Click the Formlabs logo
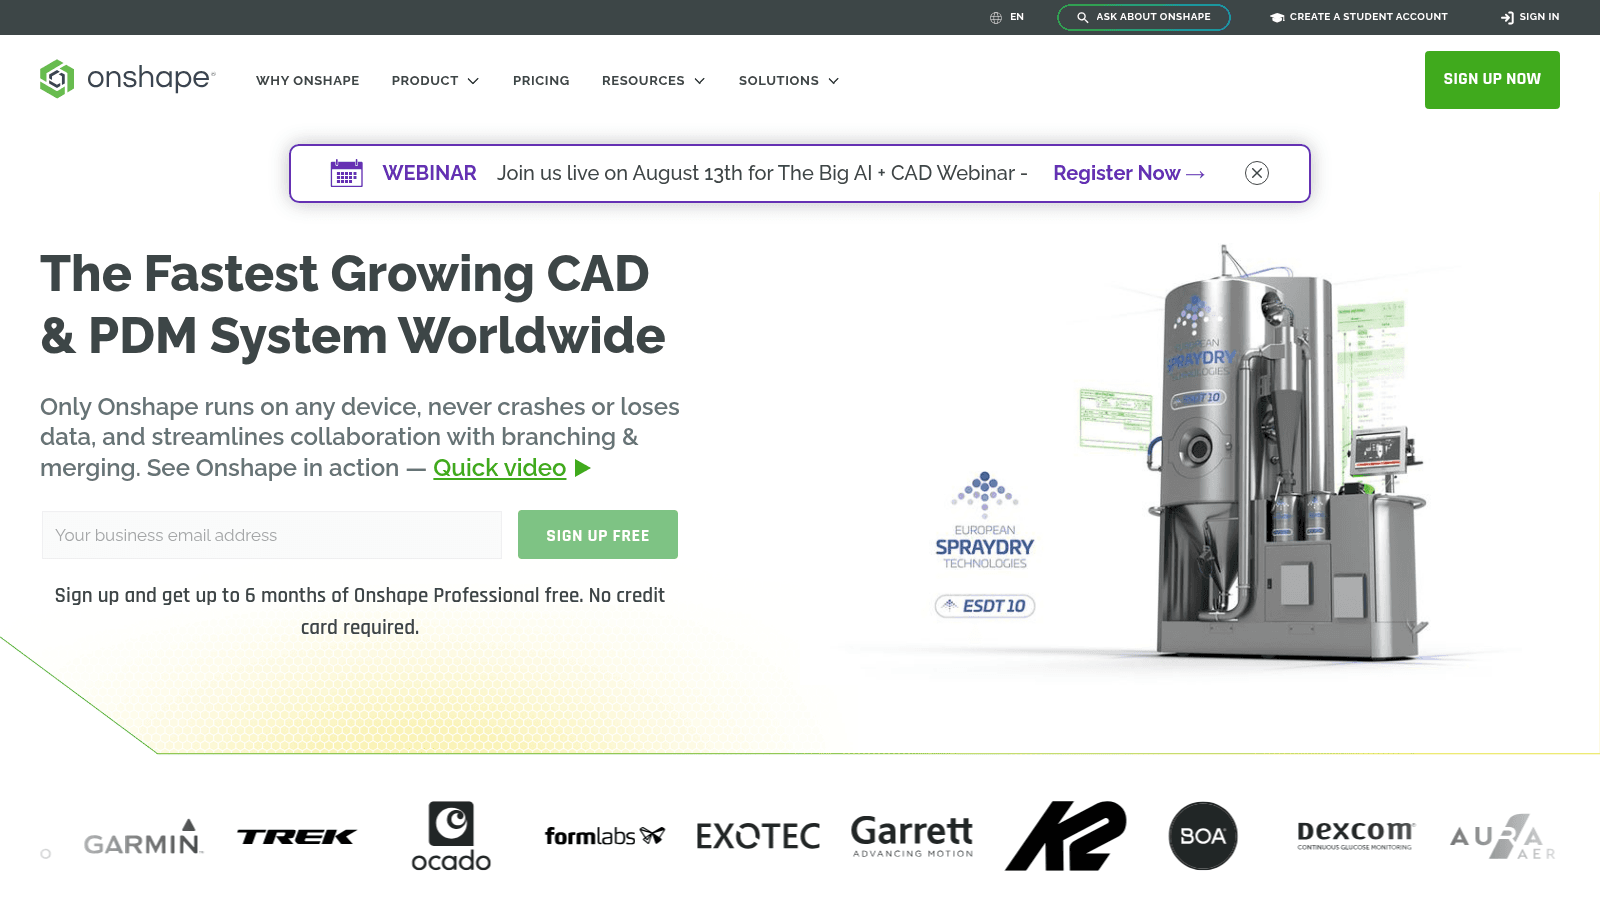The width and height of the screenshot is (1600, 900). pyautogui.click(x=604, y=836)
